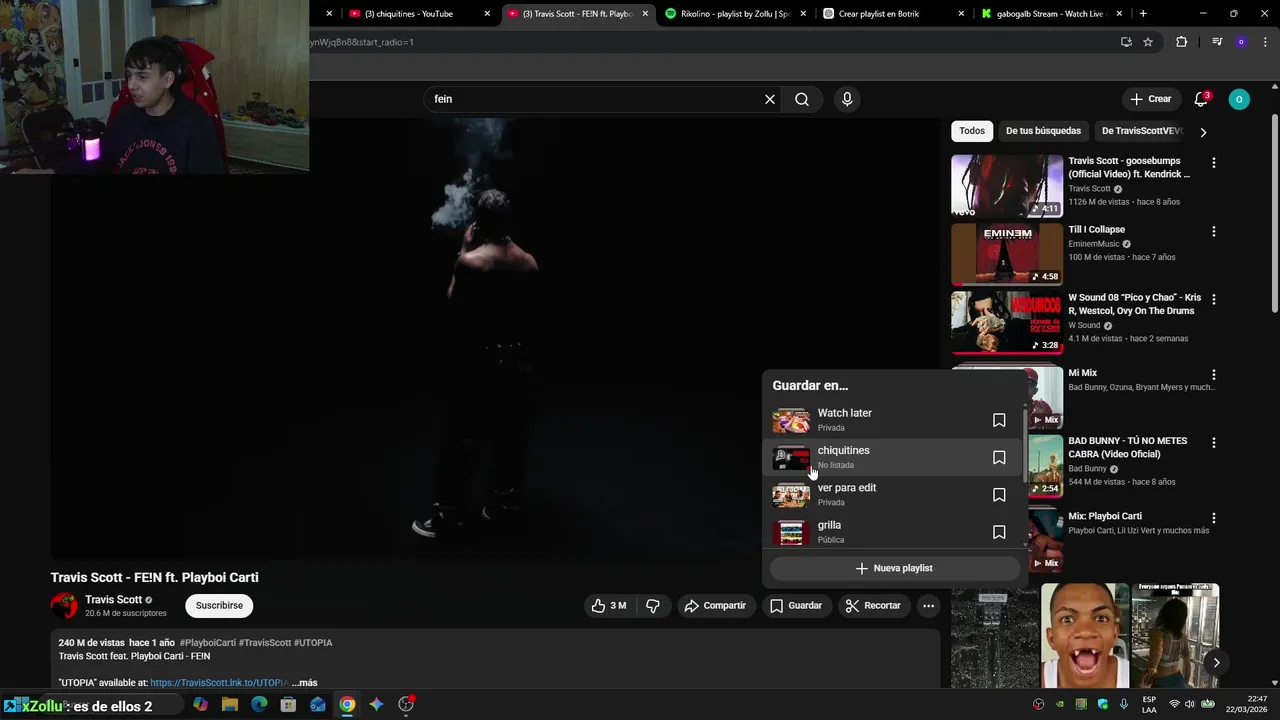Open options for the W Sound 08 video
The image size is (1280, 720).
pos(1214,299)
